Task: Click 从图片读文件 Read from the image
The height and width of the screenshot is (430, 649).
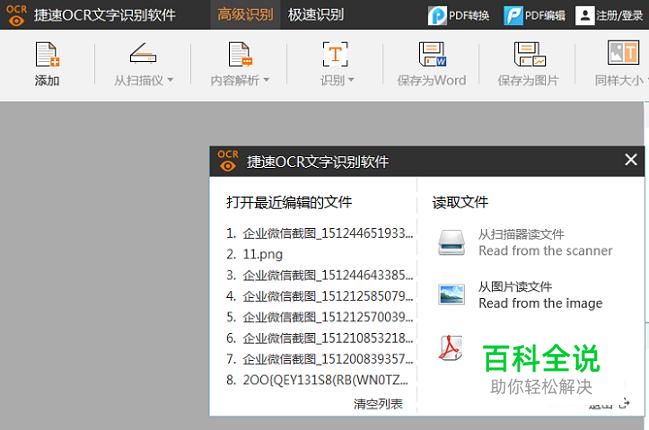Action: point(540,295)
